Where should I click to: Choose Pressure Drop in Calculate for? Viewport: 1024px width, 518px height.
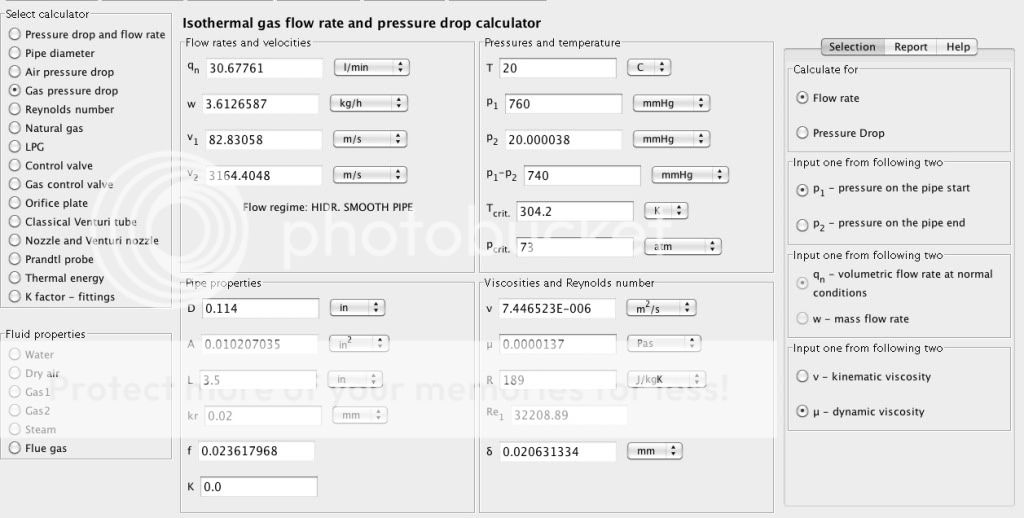(802, 132)
